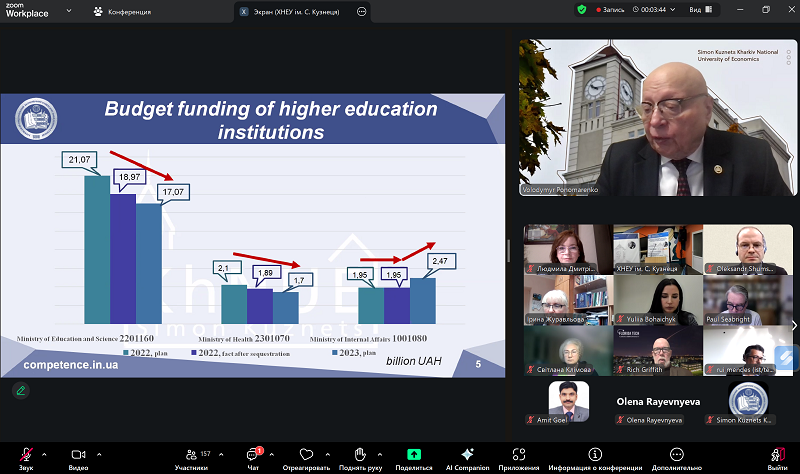Turn on camera with the Видео button
The width and height of the screenshot is (800, 474).
point(78,455)
